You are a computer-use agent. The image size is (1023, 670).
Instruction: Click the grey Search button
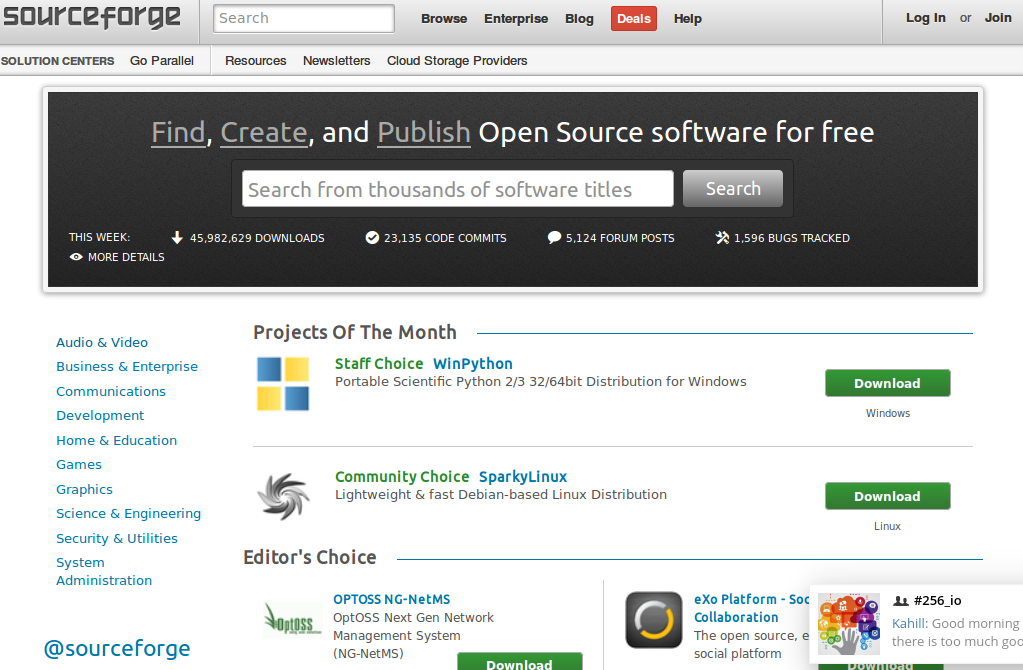[733, 189]
